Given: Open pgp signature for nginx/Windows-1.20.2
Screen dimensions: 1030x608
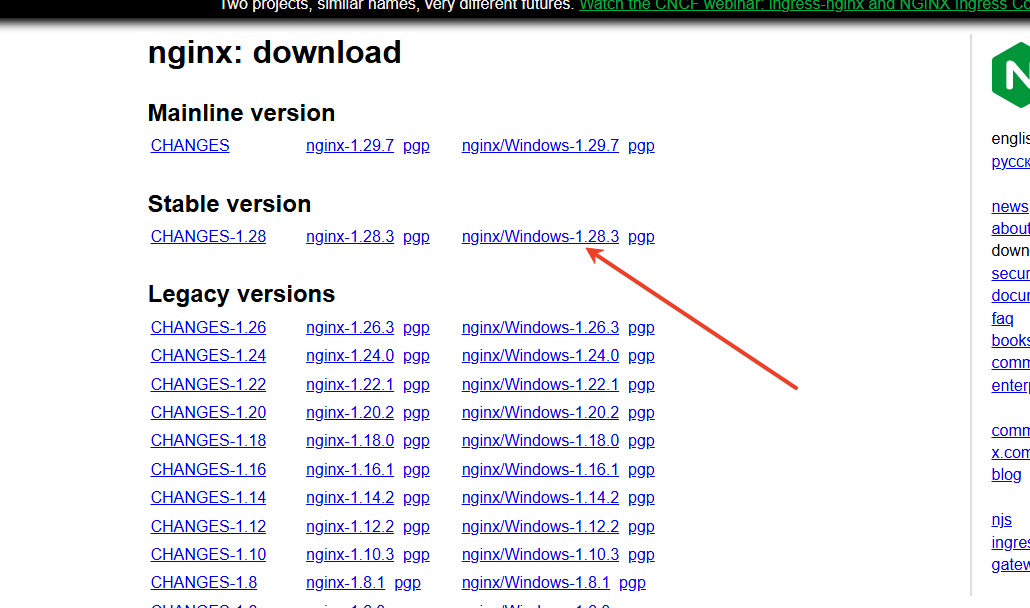Looking at the screenshot, I should (x=641, y=412).
